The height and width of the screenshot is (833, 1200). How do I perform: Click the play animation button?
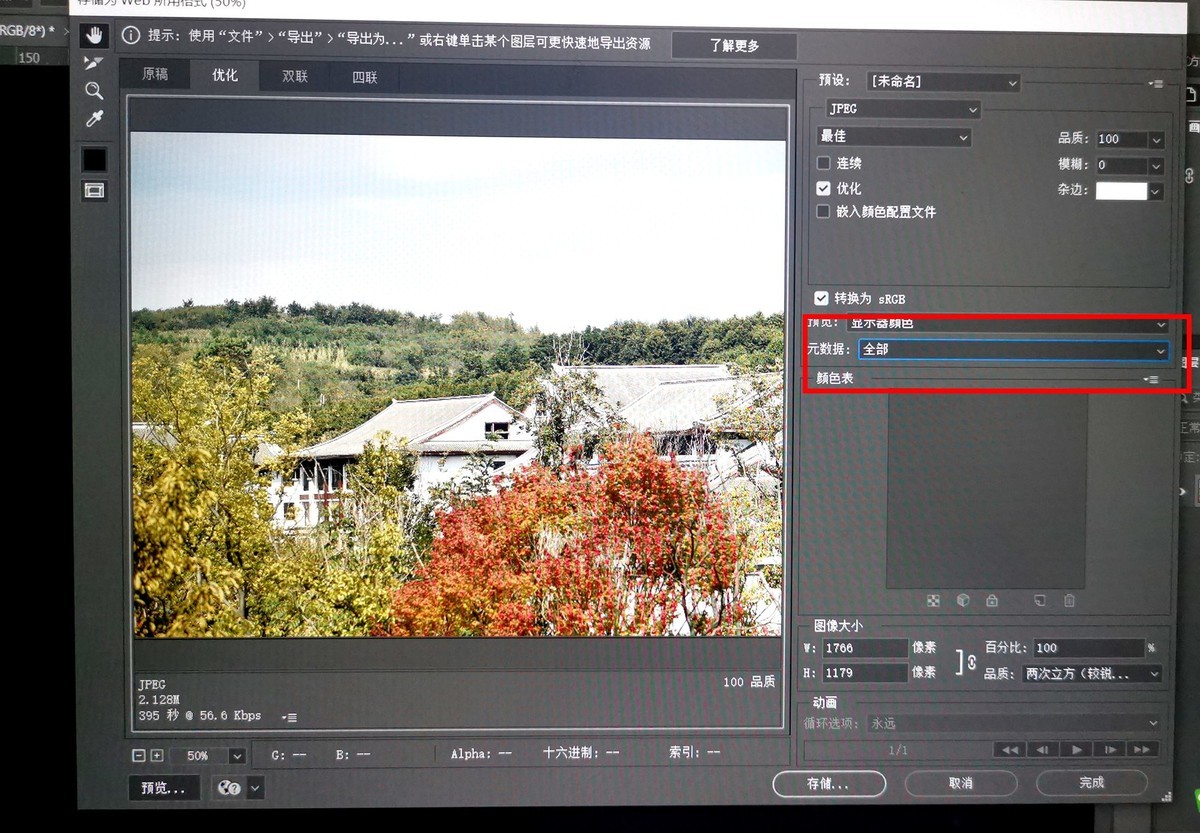[1076, 749]
